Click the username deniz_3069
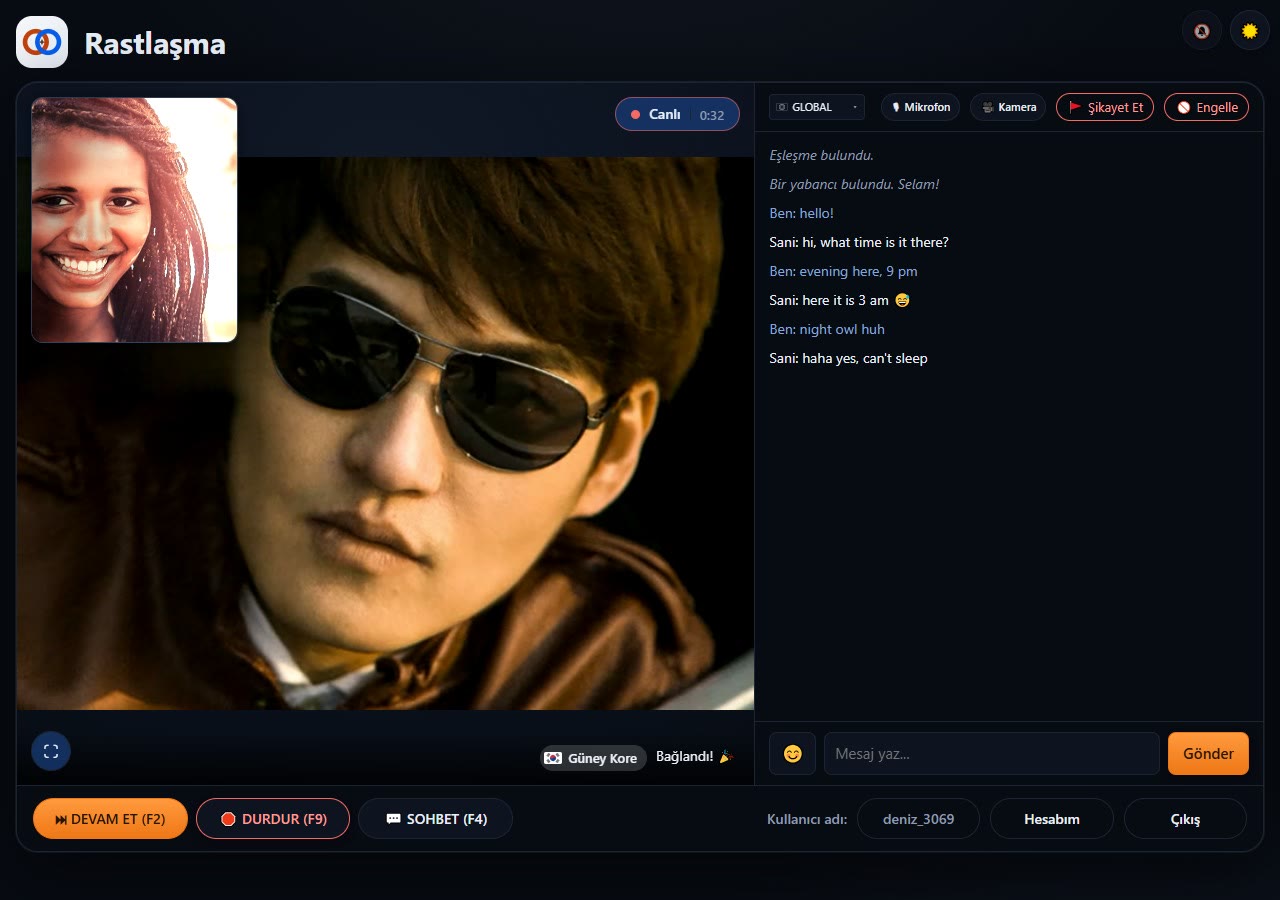The width and height of the screenshot is (1280, 900). [918, 819]
